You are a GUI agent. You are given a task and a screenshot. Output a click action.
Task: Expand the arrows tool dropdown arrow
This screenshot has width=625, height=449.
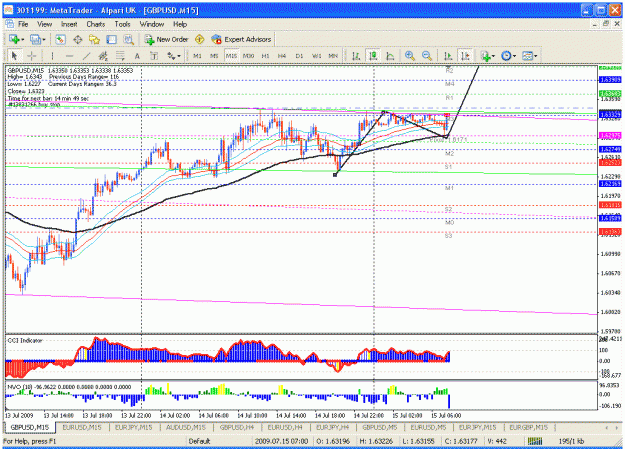(x=179, y=56)
